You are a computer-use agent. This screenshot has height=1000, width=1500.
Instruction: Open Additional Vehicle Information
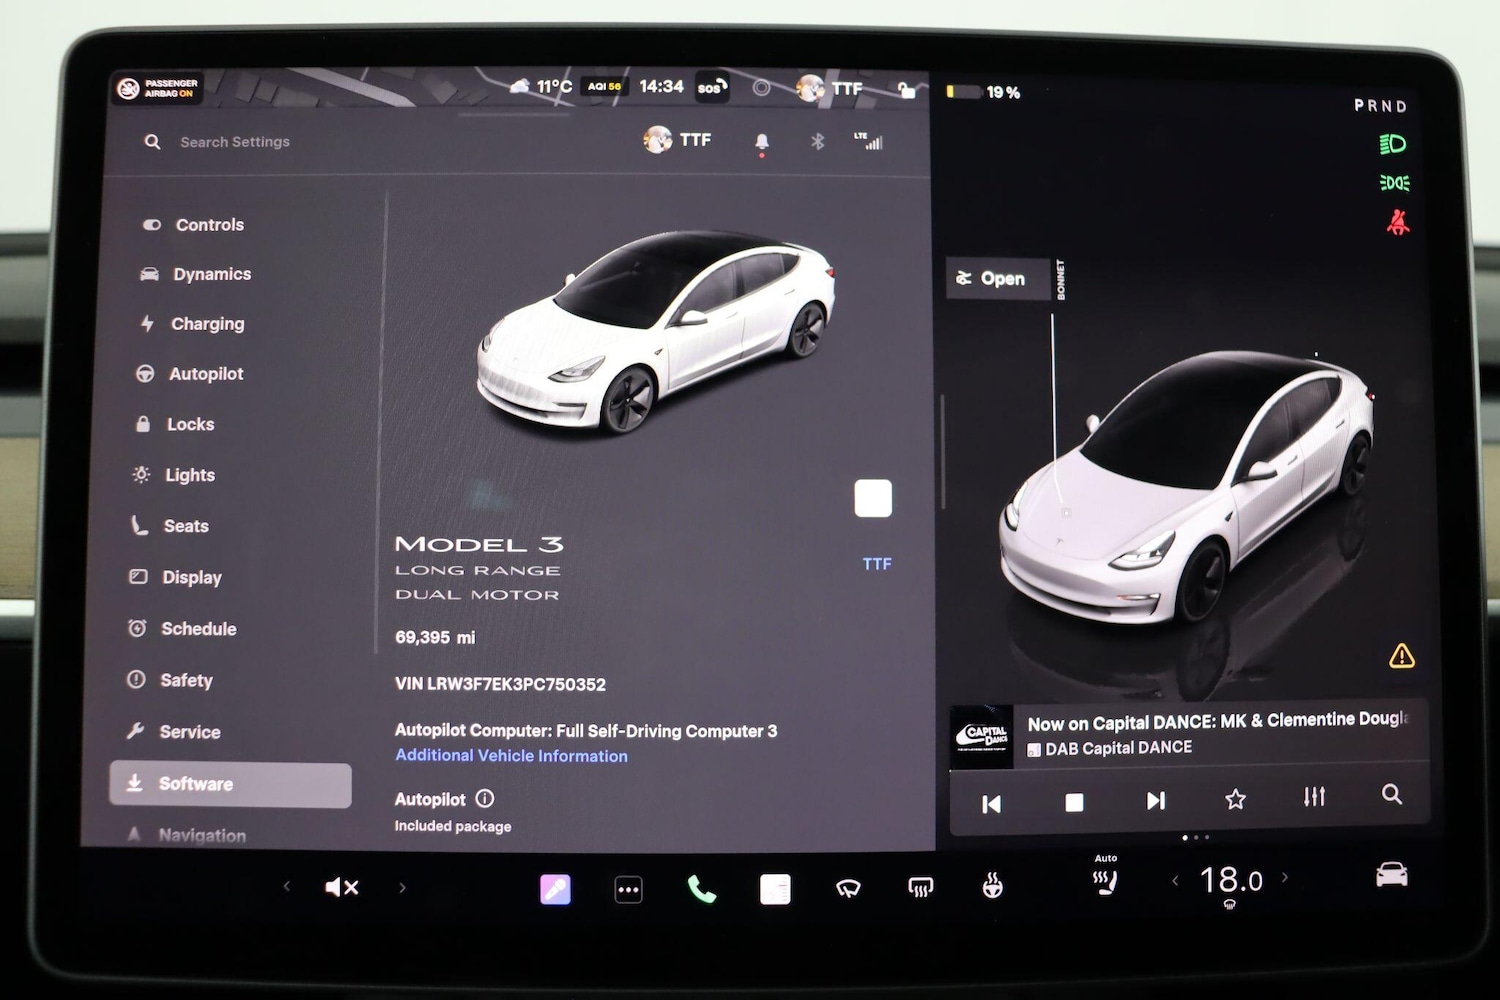point(511,755)
